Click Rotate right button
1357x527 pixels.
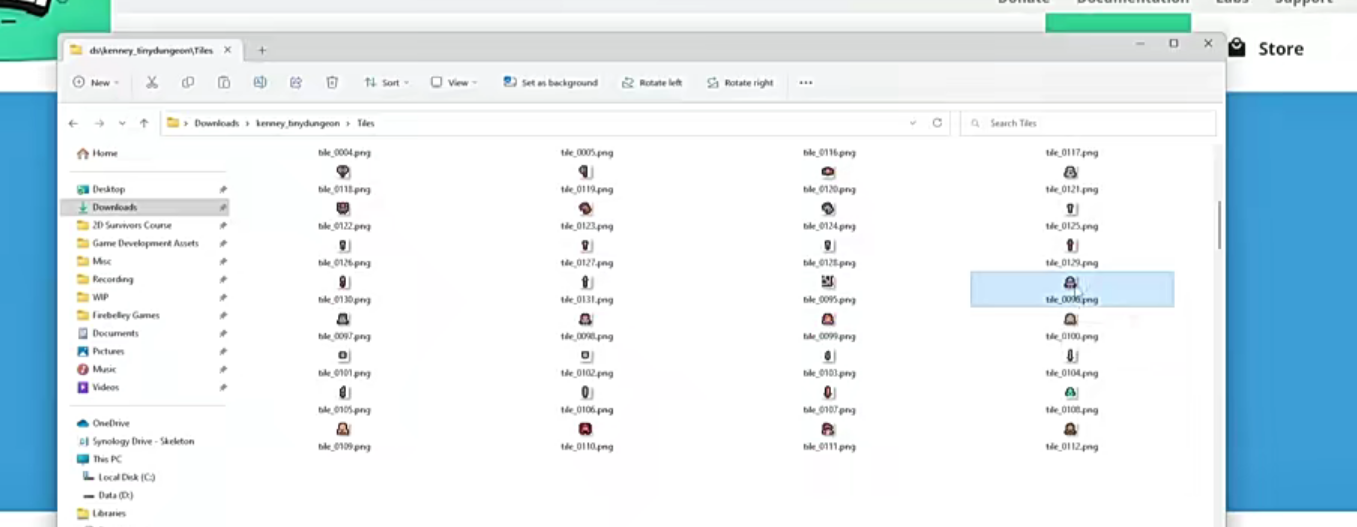[740, 83]
